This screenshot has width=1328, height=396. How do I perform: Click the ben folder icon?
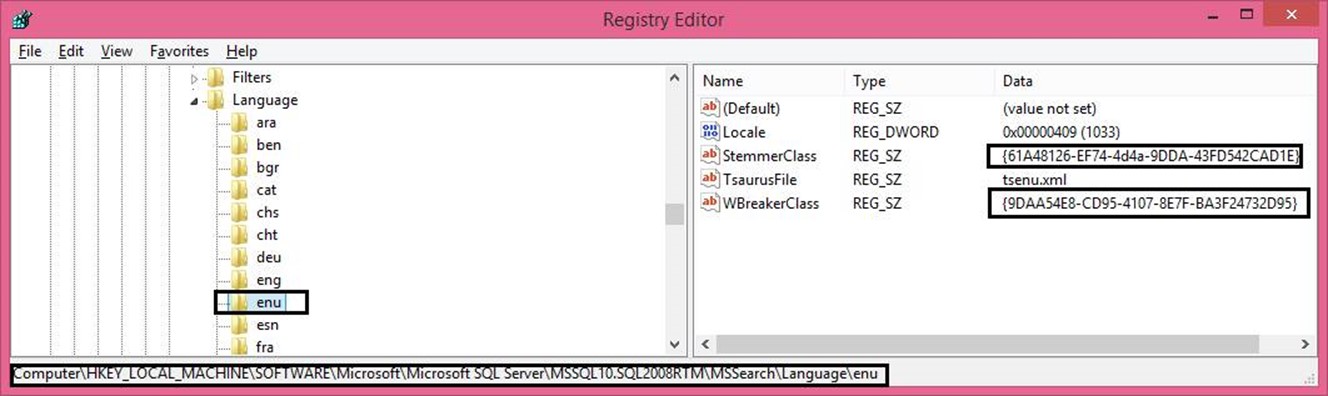point(239,145)
